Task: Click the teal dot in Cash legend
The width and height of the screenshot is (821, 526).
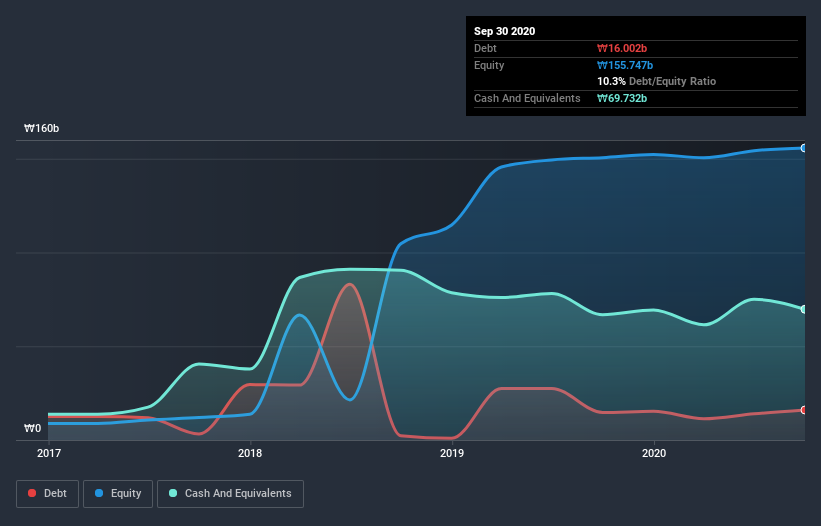Action: [173, 493]
